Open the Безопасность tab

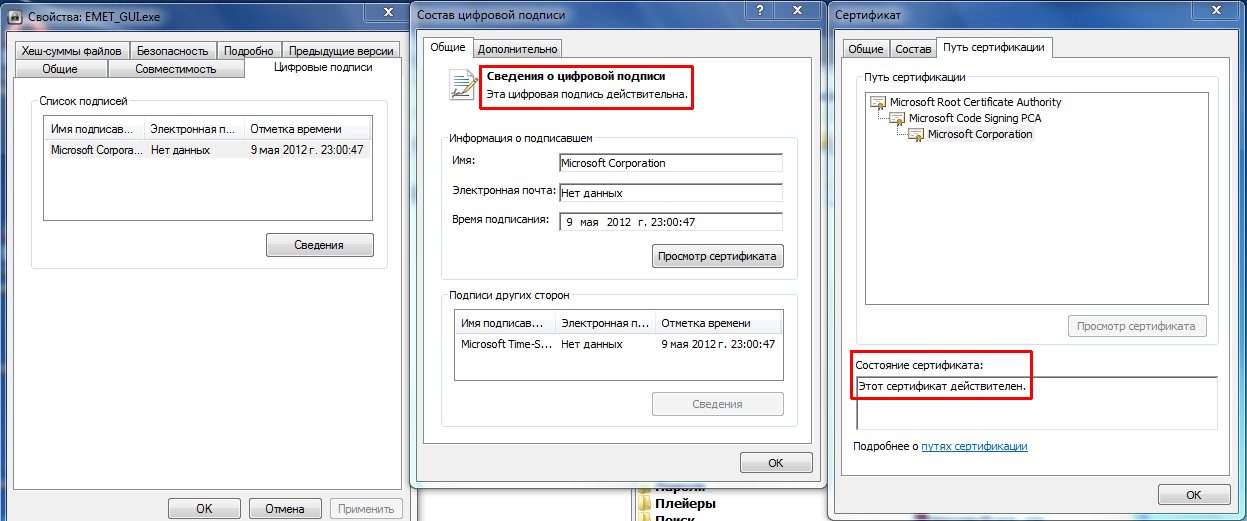tap(172, 51)
